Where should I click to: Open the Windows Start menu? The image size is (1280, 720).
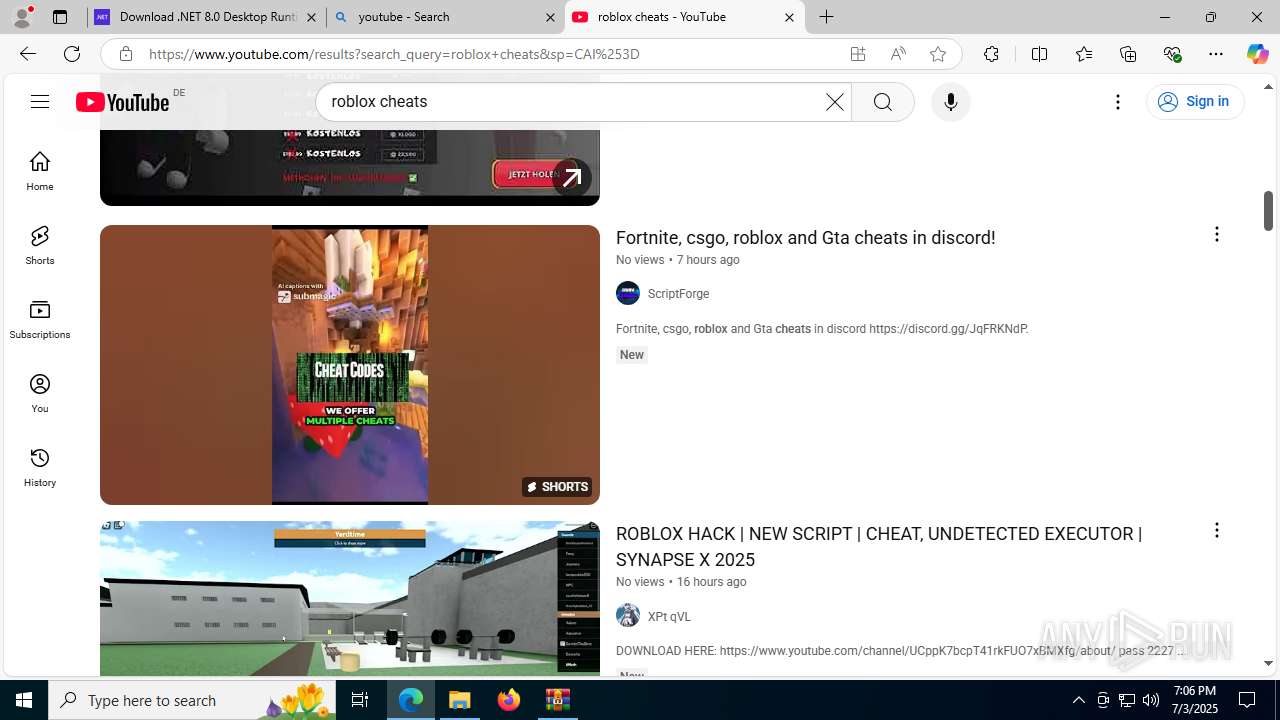tap(24, 700)
